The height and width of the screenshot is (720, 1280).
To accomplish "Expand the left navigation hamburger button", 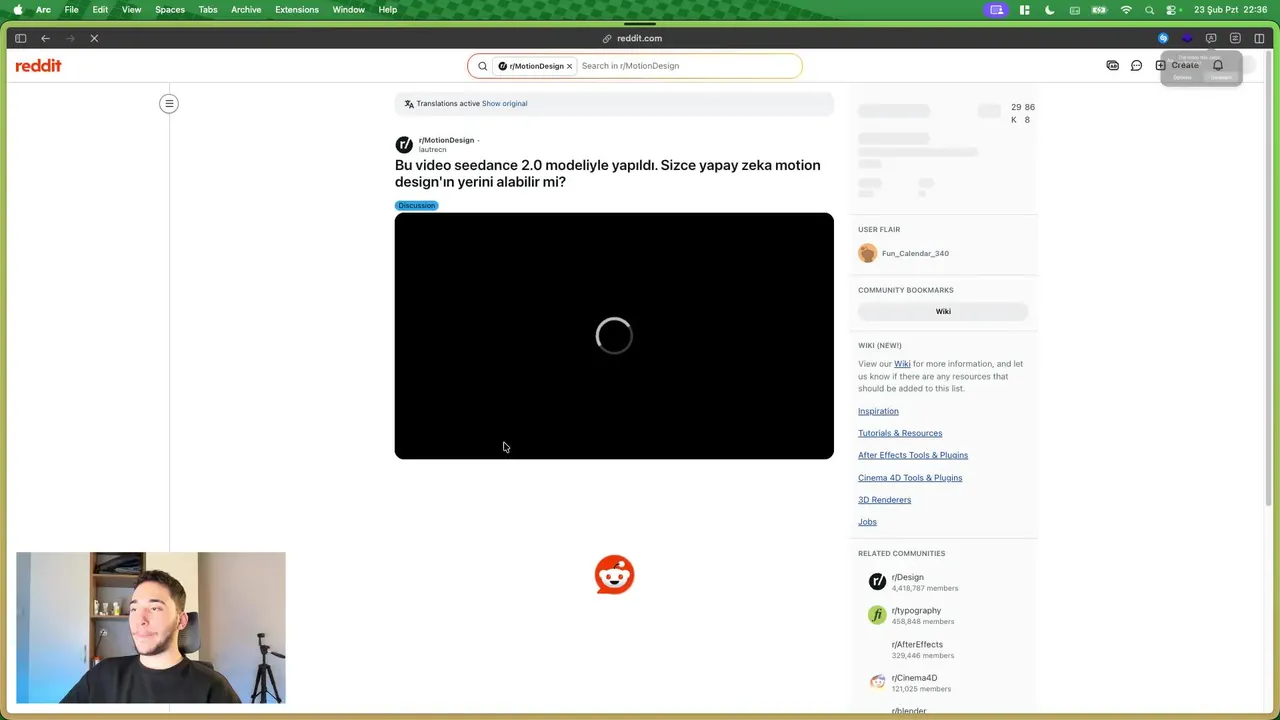I will click(169, 103).
